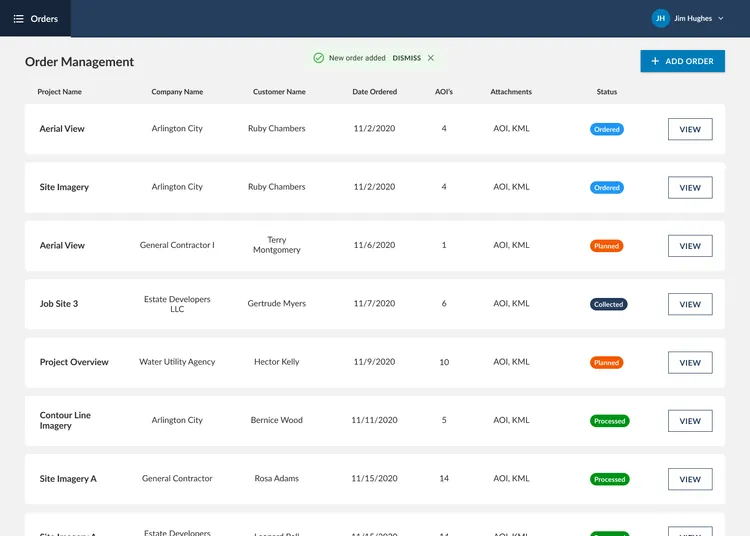Expand the Jim Hughes account dropdown chevron
This screenshot has height=536, width=750.
(721, 18)
